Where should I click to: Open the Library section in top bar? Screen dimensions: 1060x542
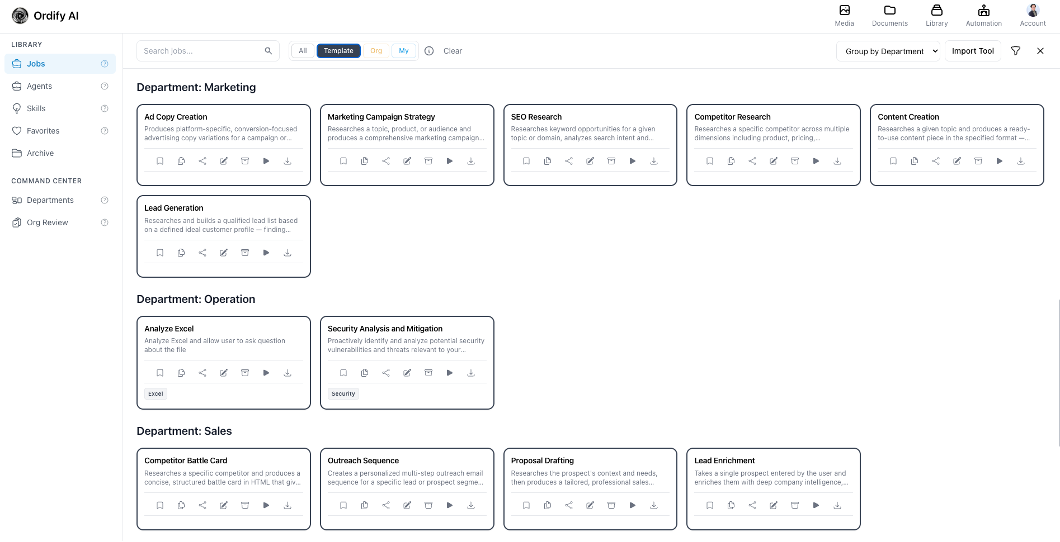click(x=936, y=16)
